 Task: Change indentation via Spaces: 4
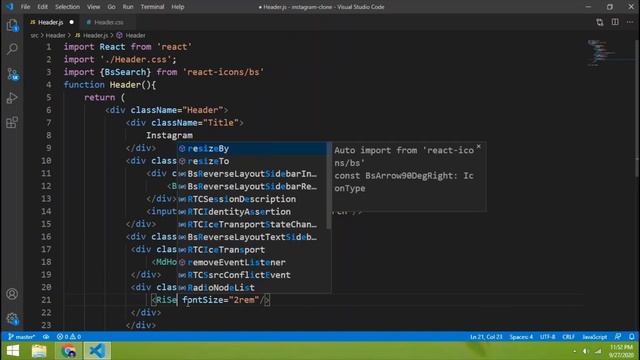coord(521,337)
